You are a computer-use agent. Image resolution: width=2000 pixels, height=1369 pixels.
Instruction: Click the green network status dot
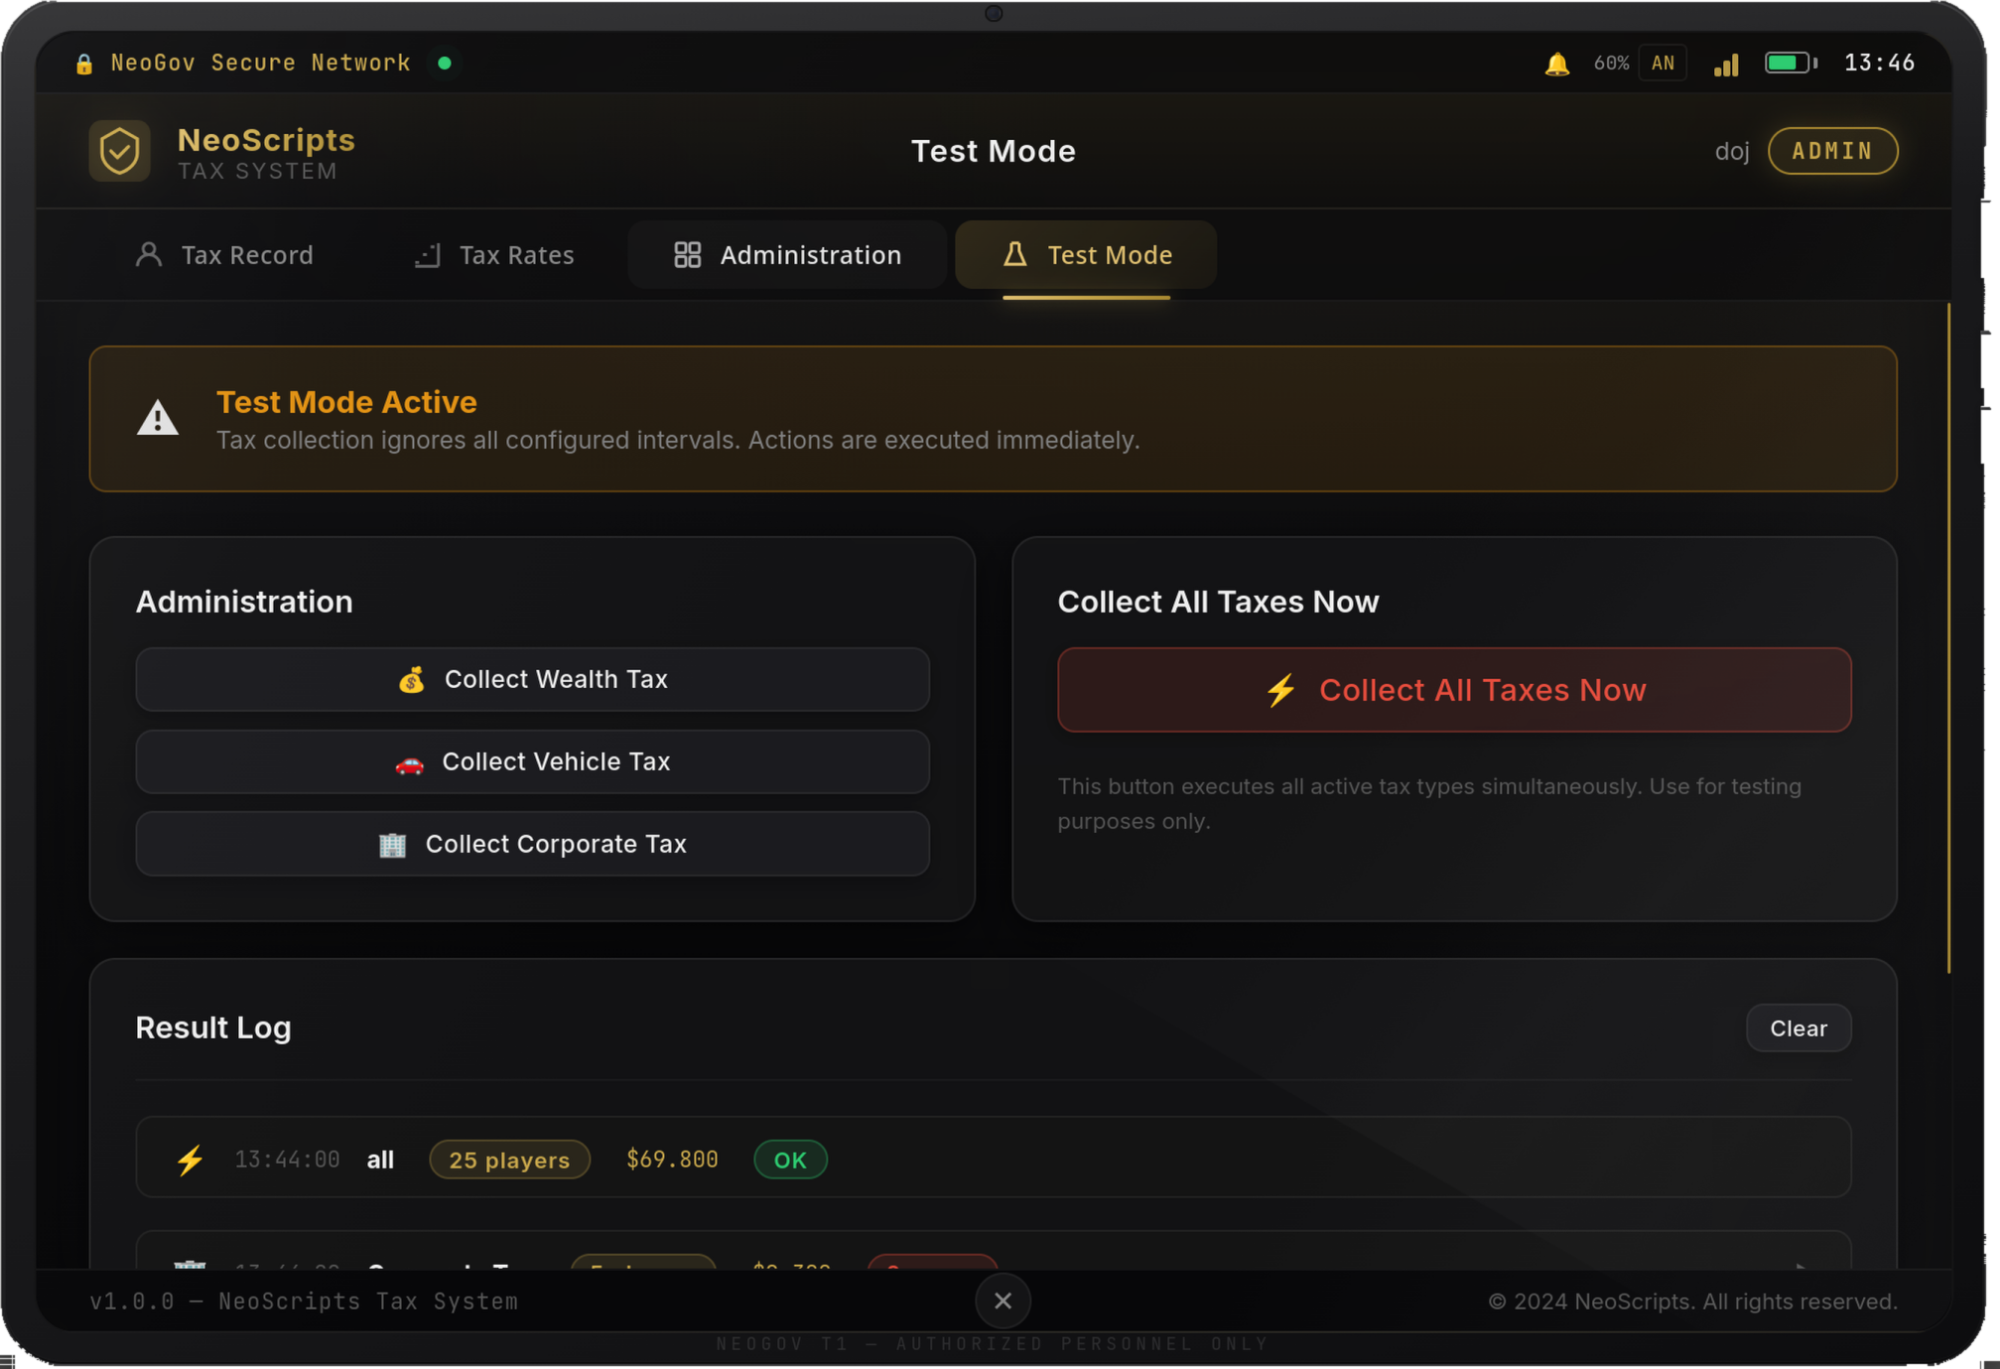[444, 63]
